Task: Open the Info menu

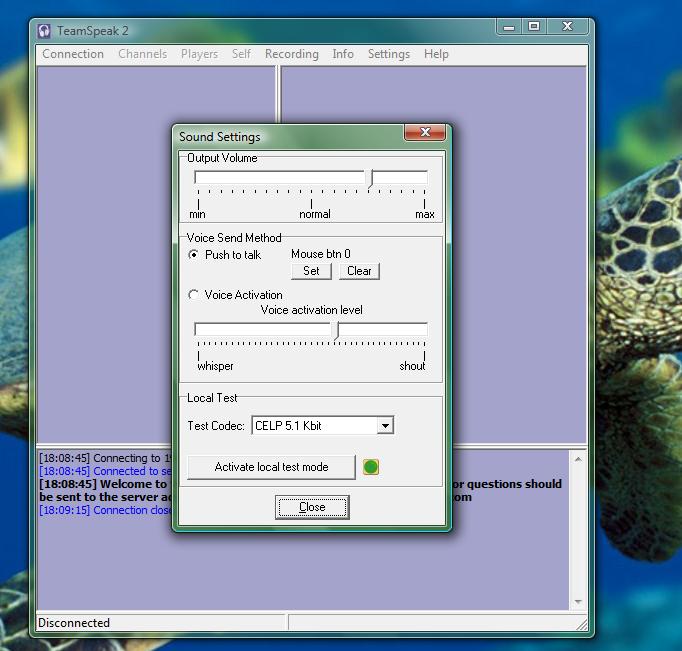Action: coord(343,54)
